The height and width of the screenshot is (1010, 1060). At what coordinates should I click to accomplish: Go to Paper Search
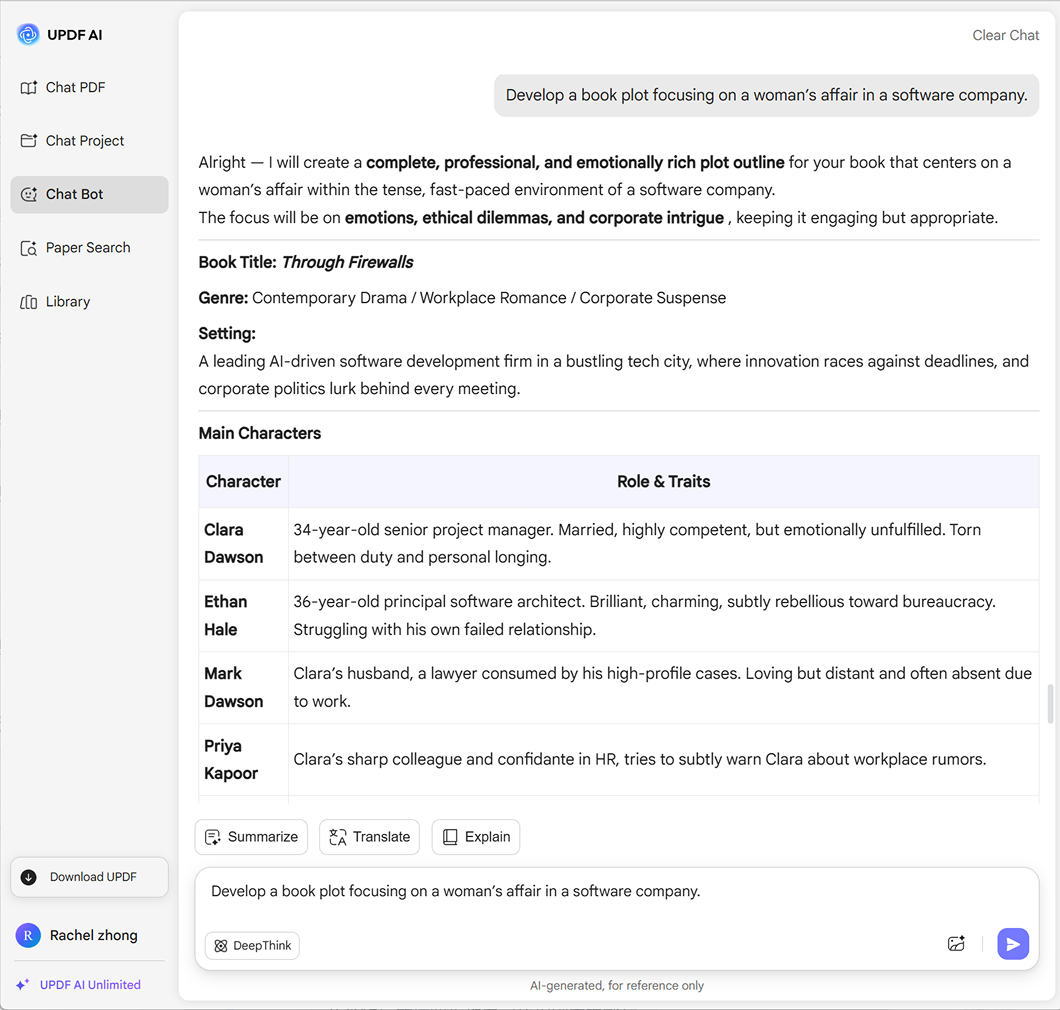(x=88, y=248)
